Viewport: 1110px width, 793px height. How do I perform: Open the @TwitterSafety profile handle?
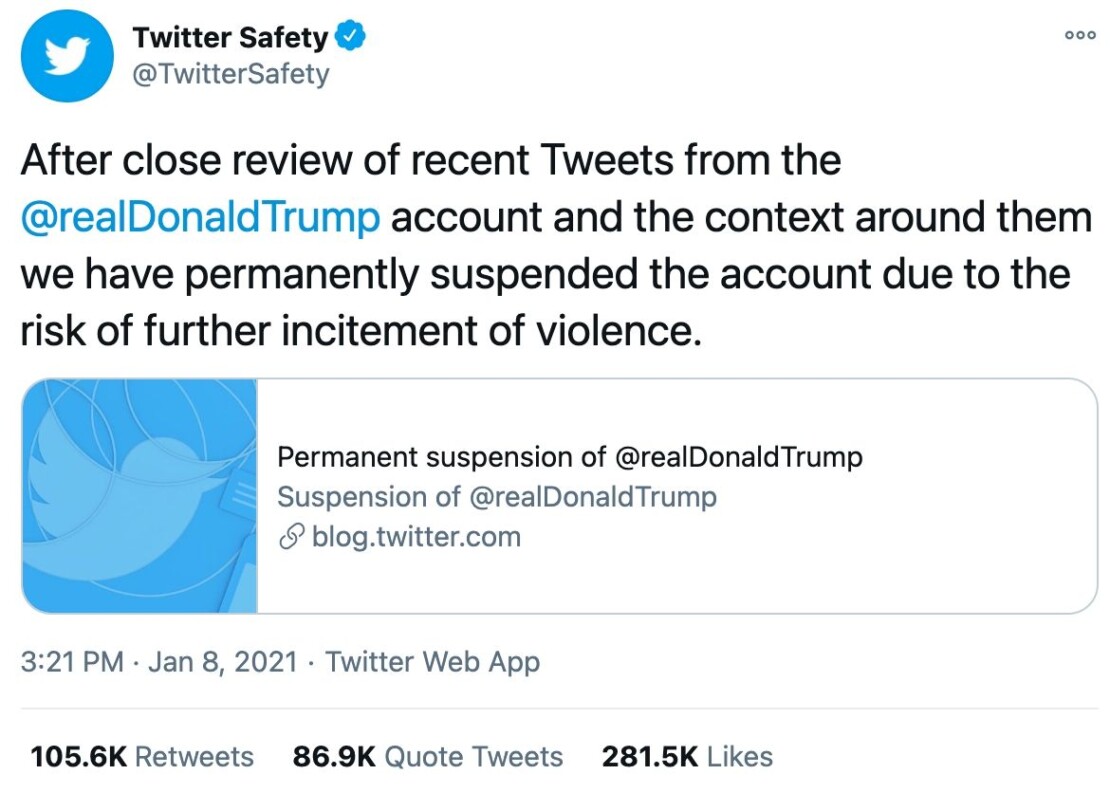(x=230, y=72)
